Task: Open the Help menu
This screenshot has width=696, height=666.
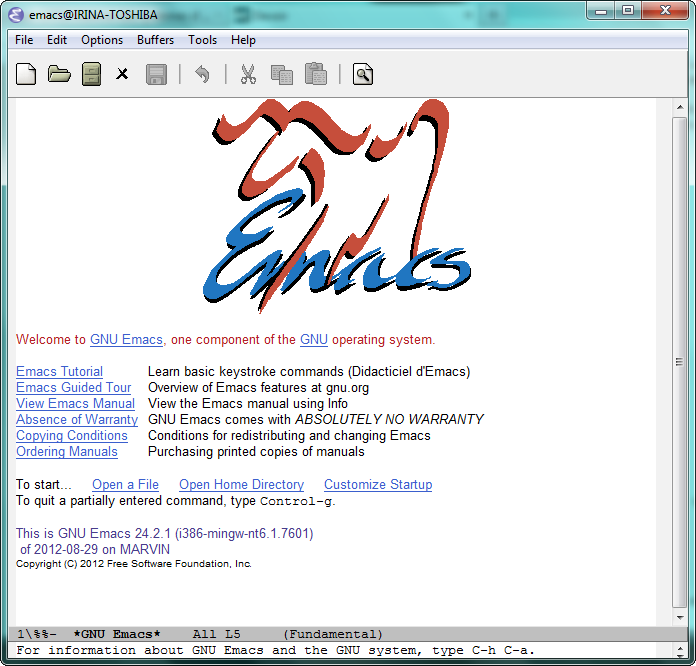Action: tap(243, 40)
